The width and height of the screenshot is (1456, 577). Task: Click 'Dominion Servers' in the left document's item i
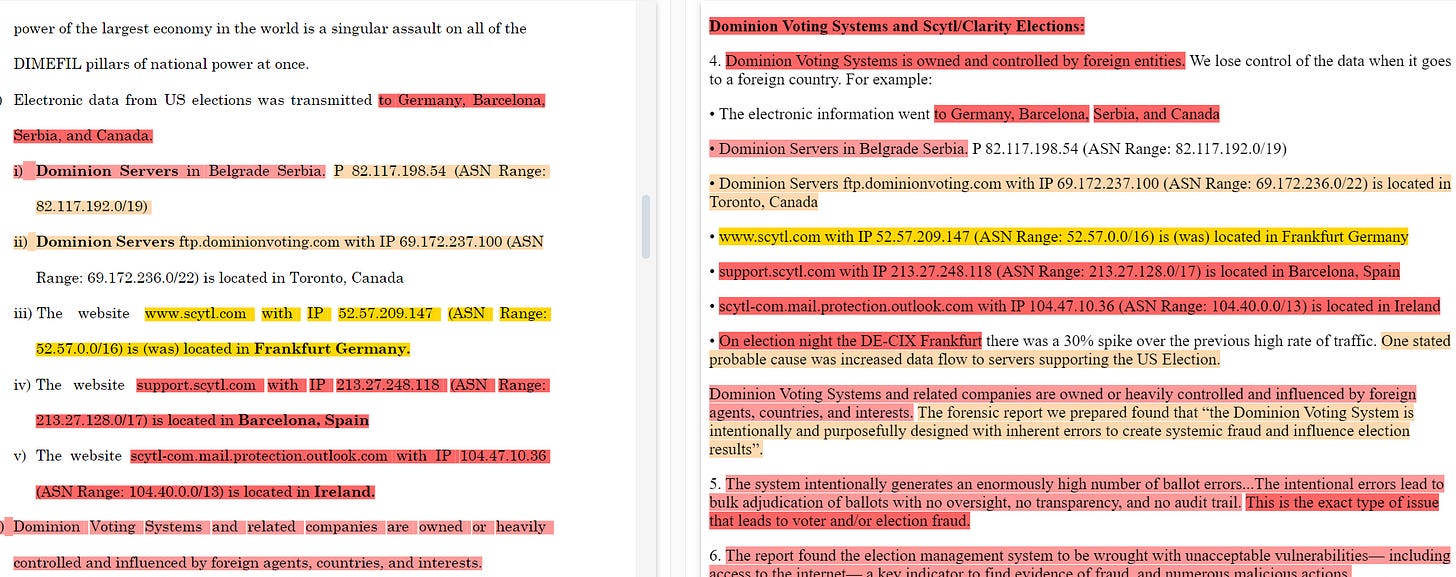(x=107, y=171)
